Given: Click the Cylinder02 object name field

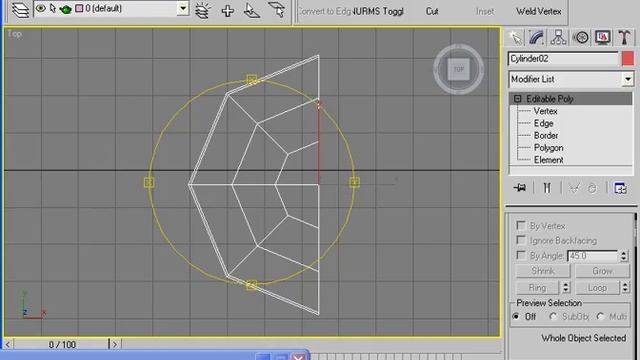Looking at the screenshot, I should point(563,59).
